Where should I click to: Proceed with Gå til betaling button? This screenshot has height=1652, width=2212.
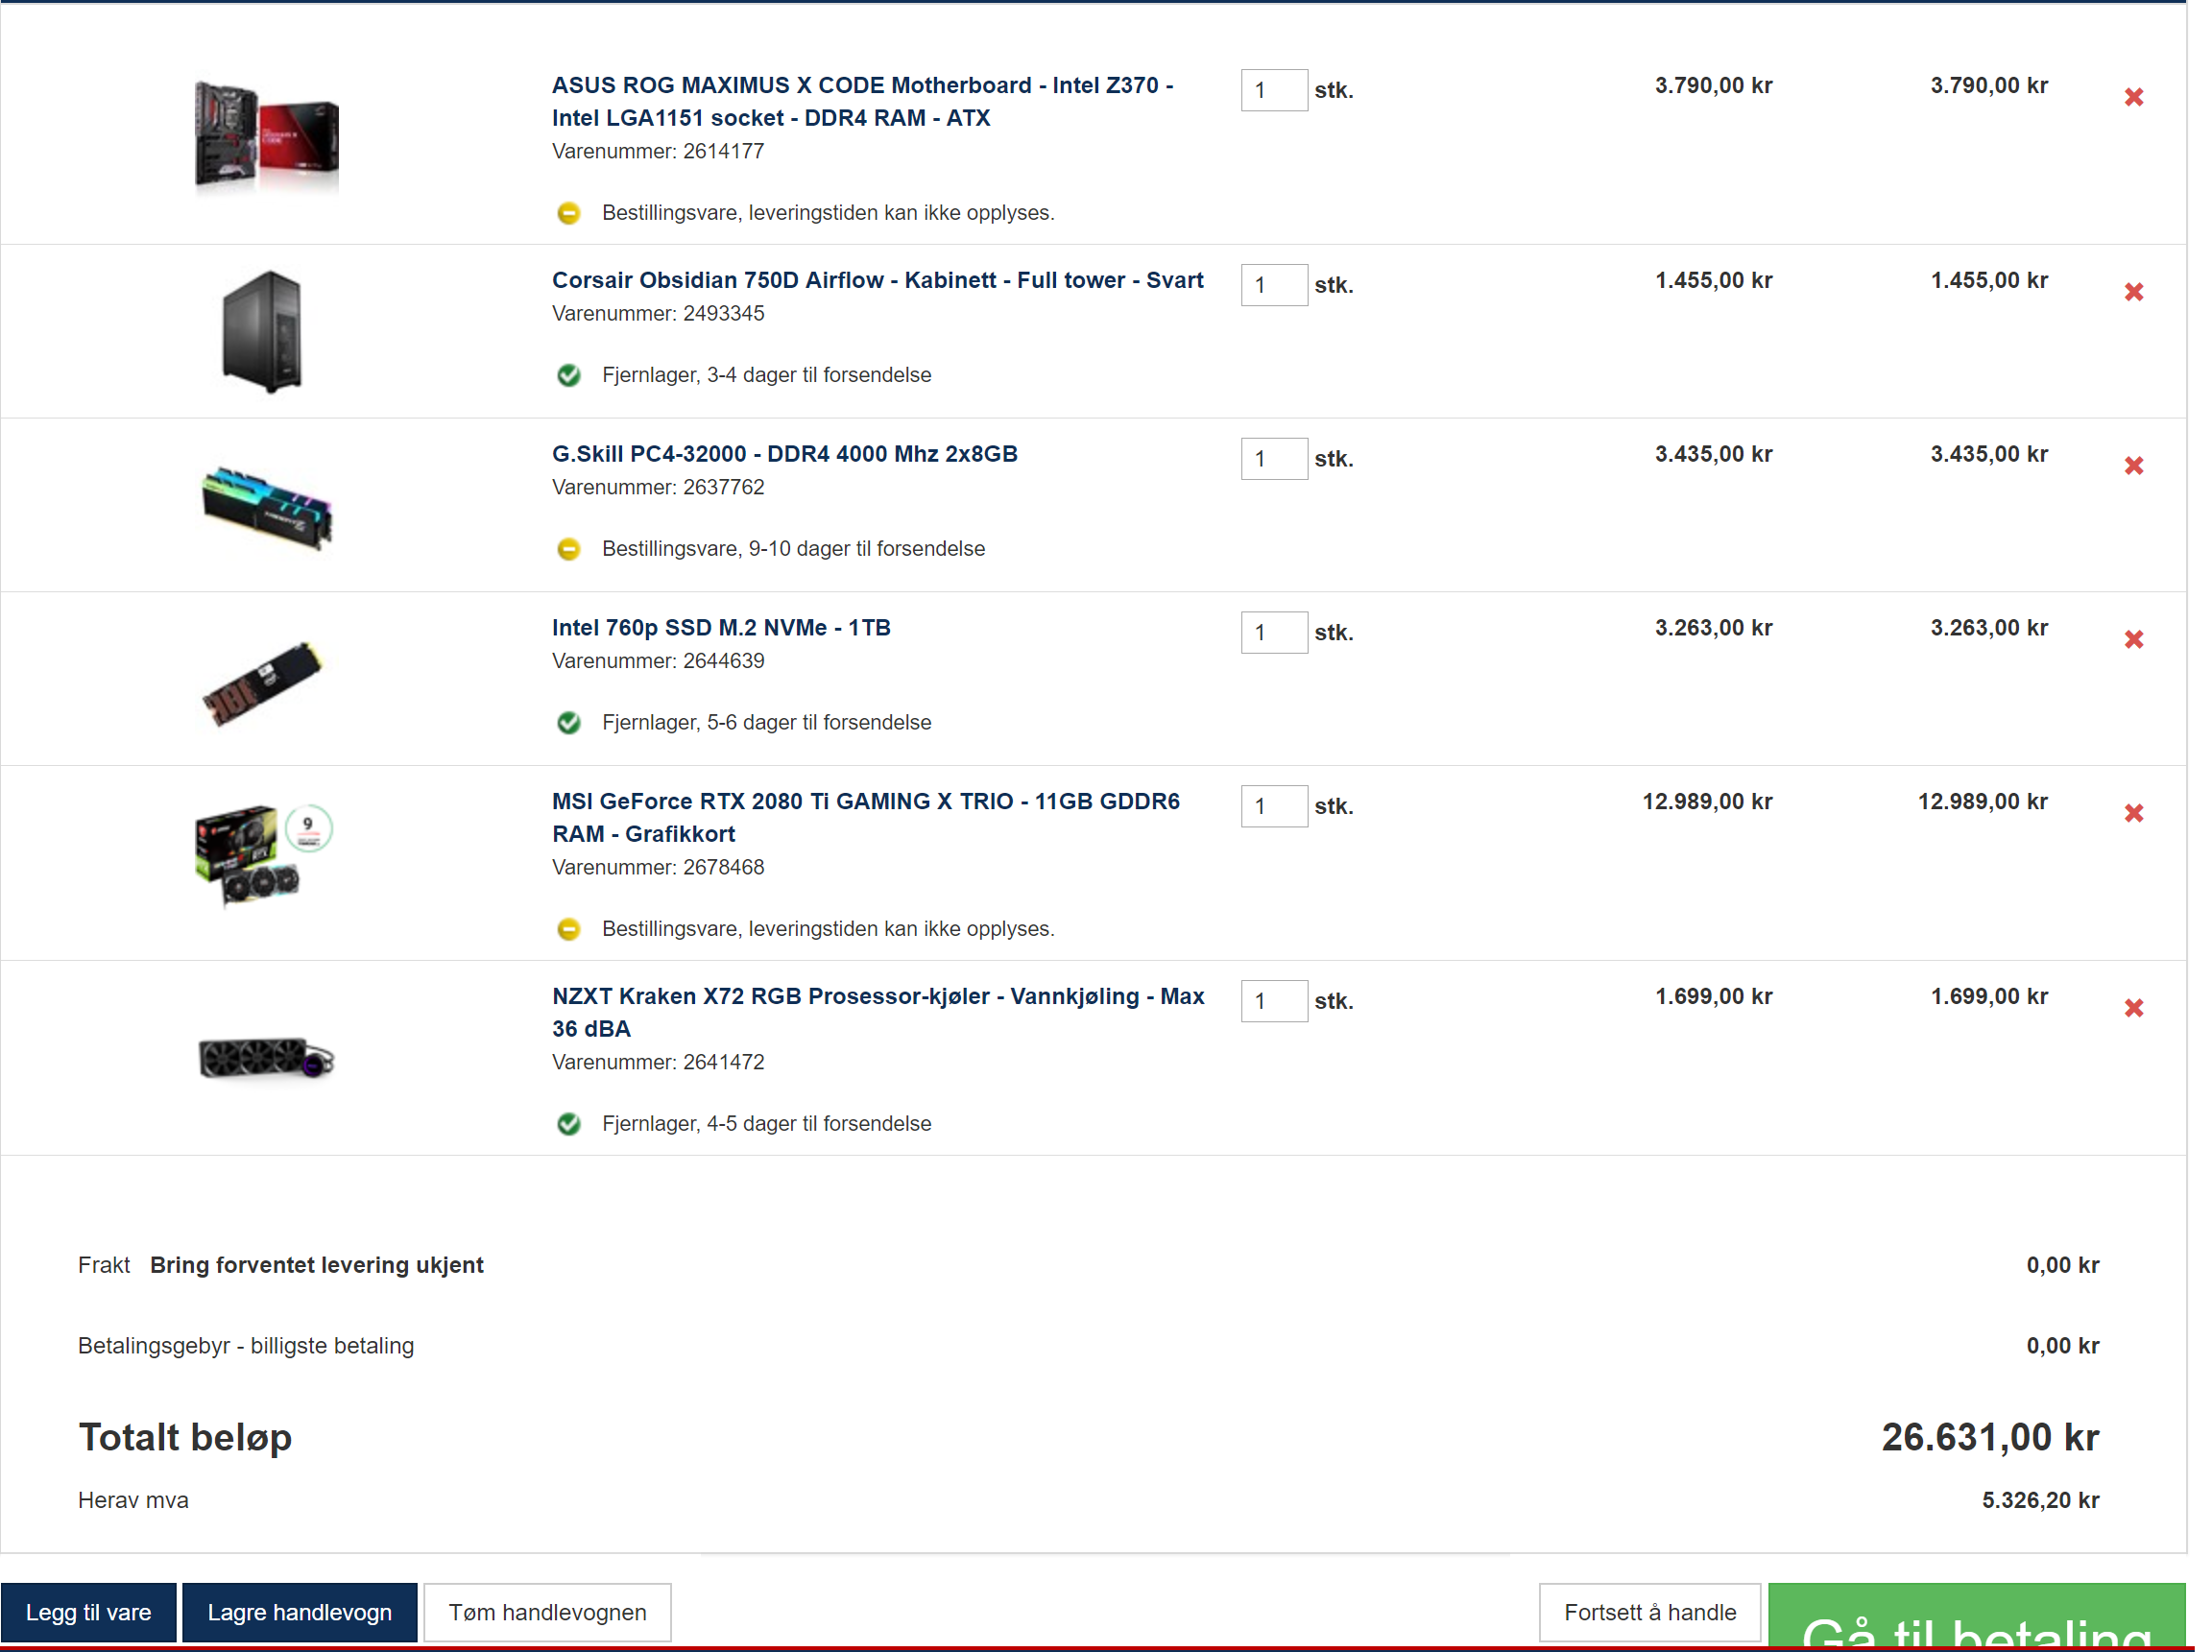[1976, 1616]
